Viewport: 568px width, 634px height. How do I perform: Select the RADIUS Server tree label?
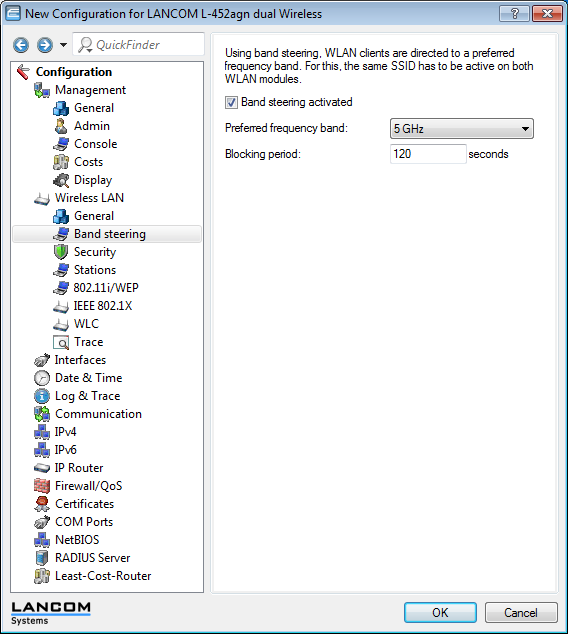click(x=93, y=558)
